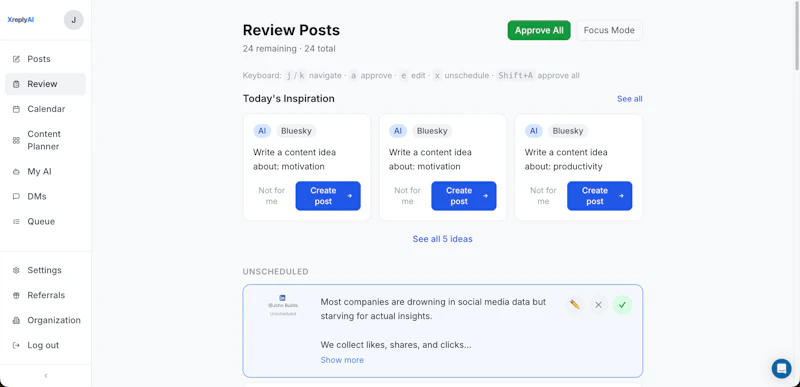The image size is (800, 387).
Task: Open the Referrals page
Action: (45, 295)
